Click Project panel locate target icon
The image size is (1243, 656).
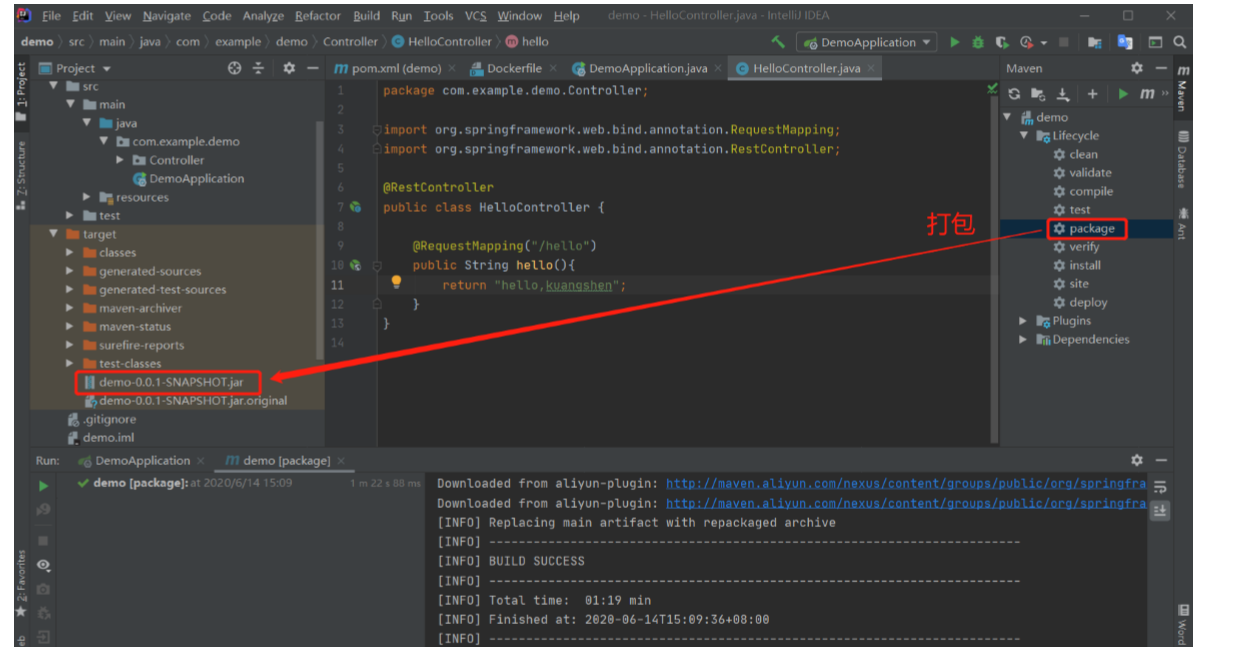click(235, 68)
